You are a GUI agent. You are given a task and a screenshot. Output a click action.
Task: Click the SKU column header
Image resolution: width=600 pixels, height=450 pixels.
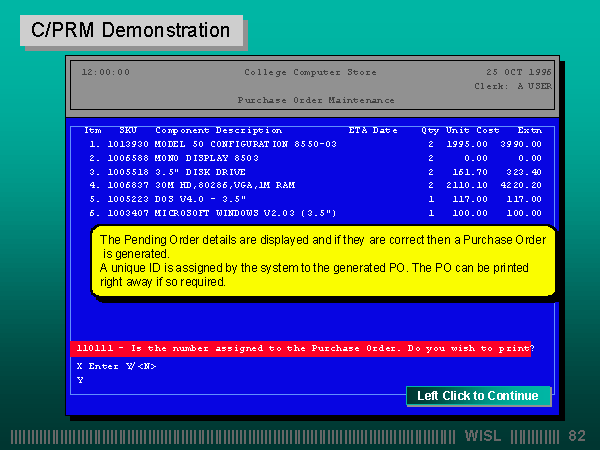pyautogui.click(x=128, y=130)
